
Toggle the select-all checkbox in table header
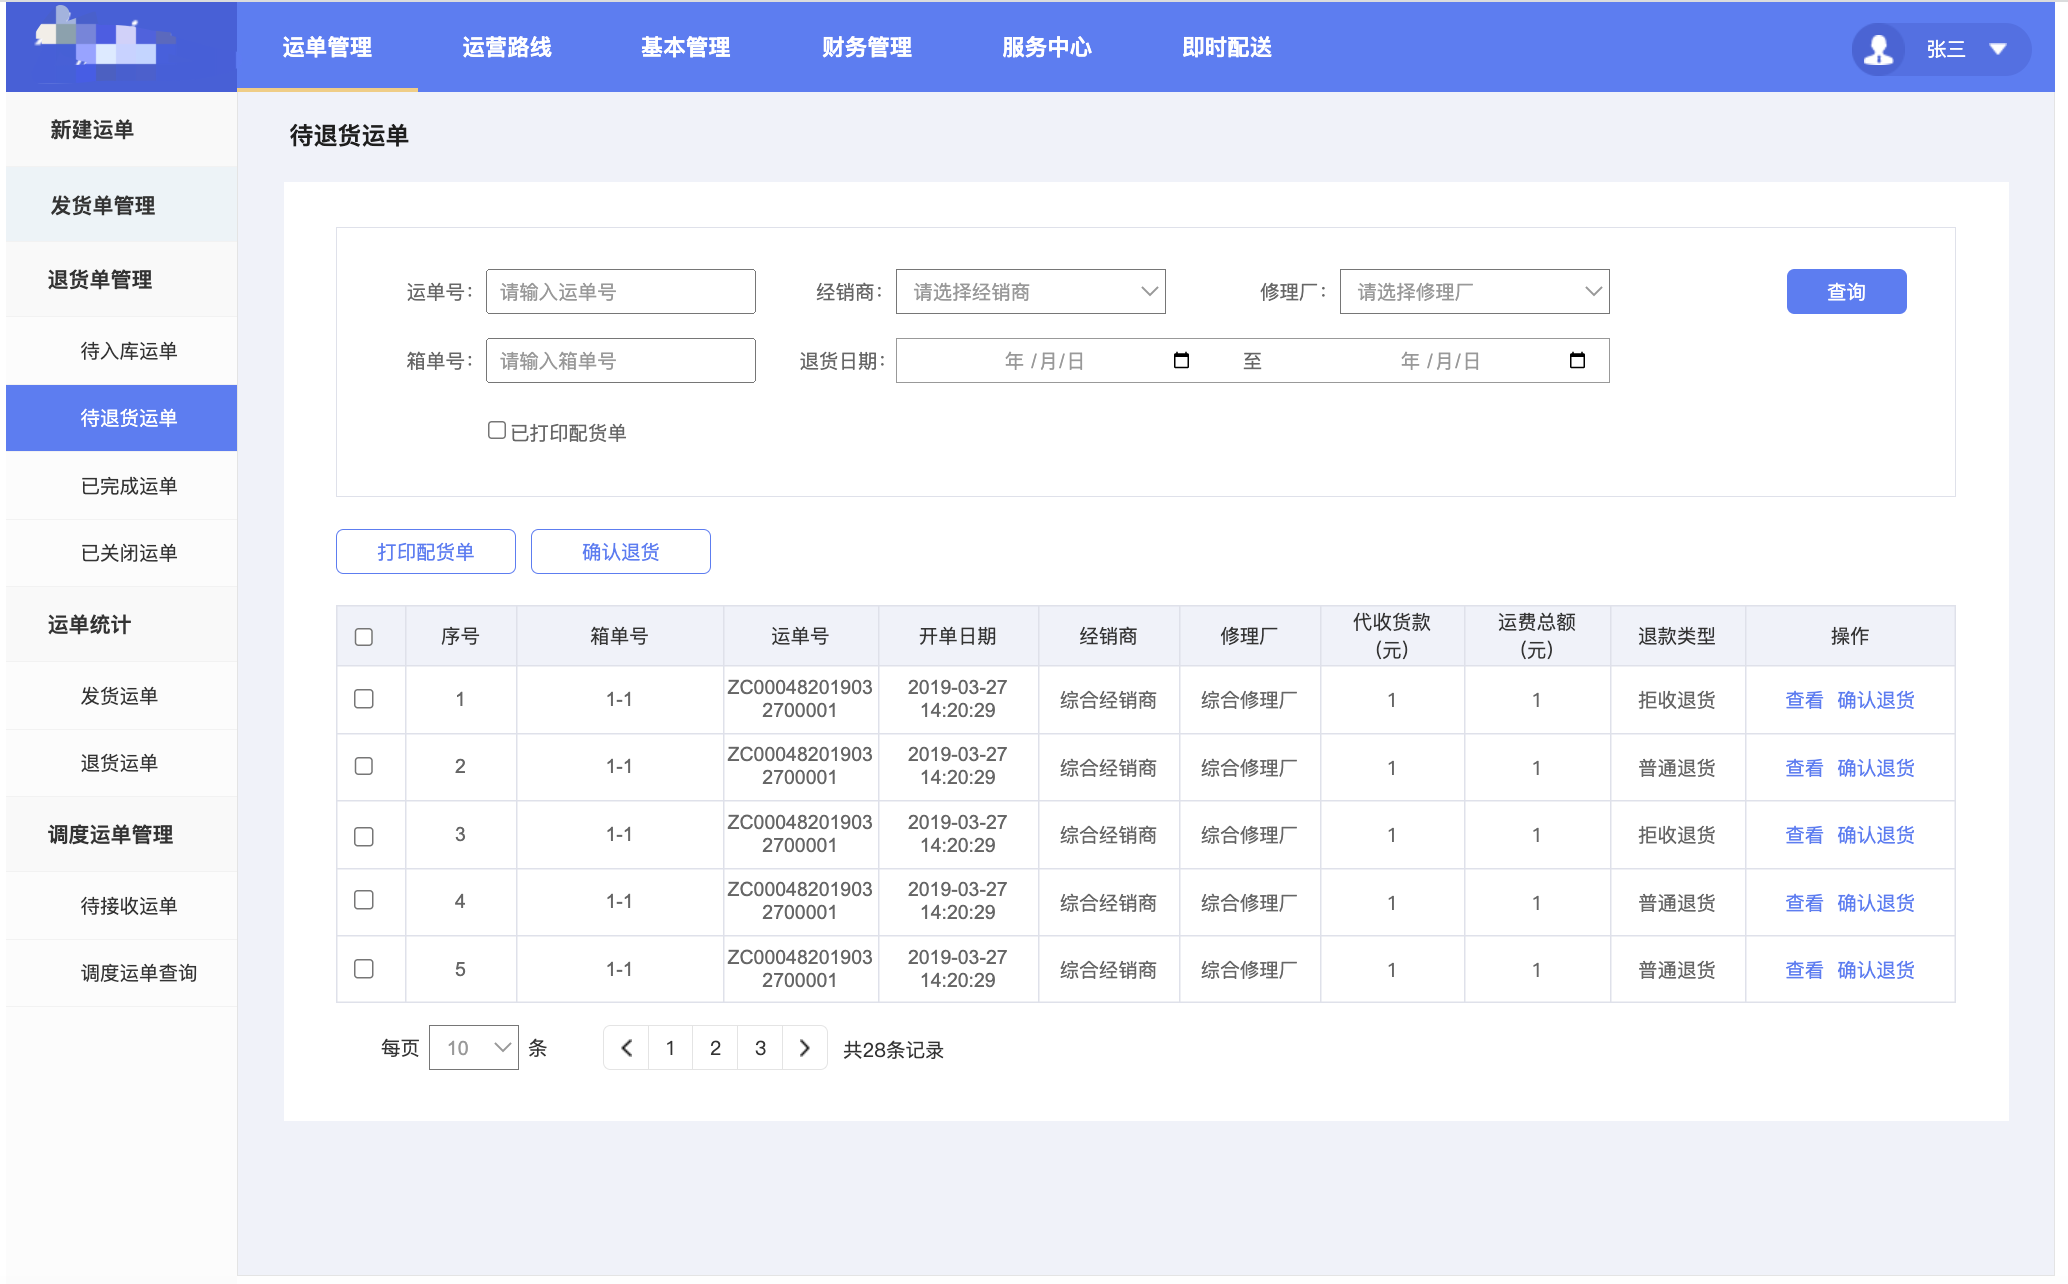(x=364, y=637)
